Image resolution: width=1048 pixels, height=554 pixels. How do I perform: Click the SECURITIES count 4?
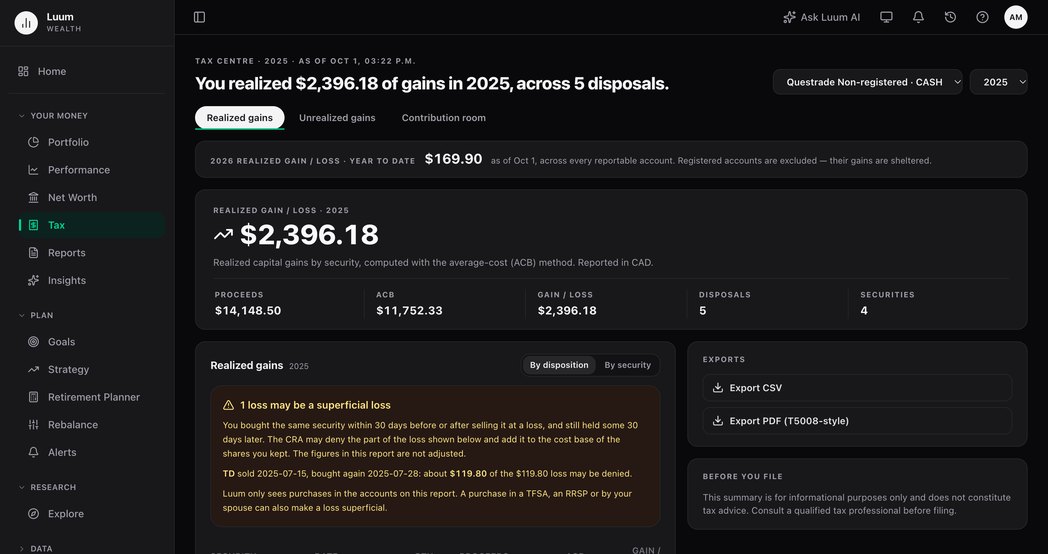864,311
